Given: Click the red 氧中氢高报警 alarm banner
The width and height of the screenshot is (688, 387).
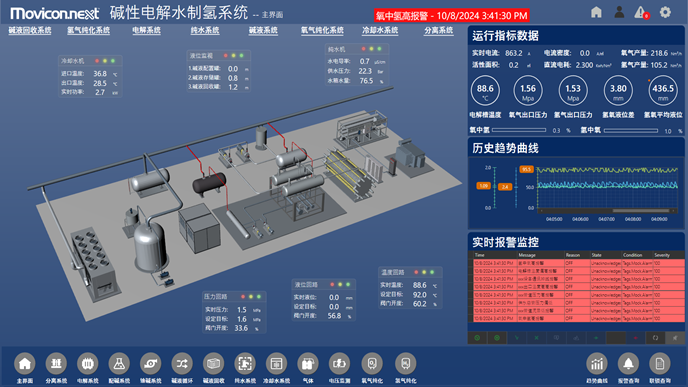Looking at the screenshot, I should pos(452,16).
